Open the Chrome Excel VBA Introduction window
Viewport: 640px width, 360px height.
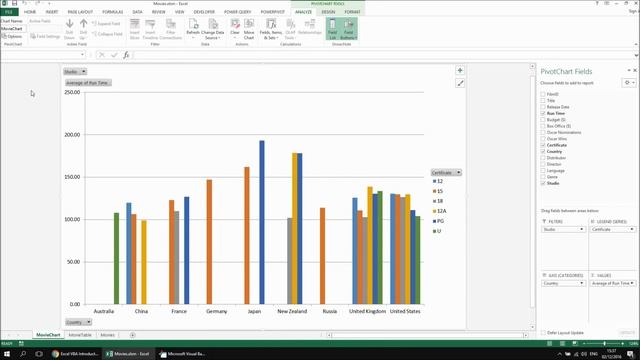(x=76, y=354)
